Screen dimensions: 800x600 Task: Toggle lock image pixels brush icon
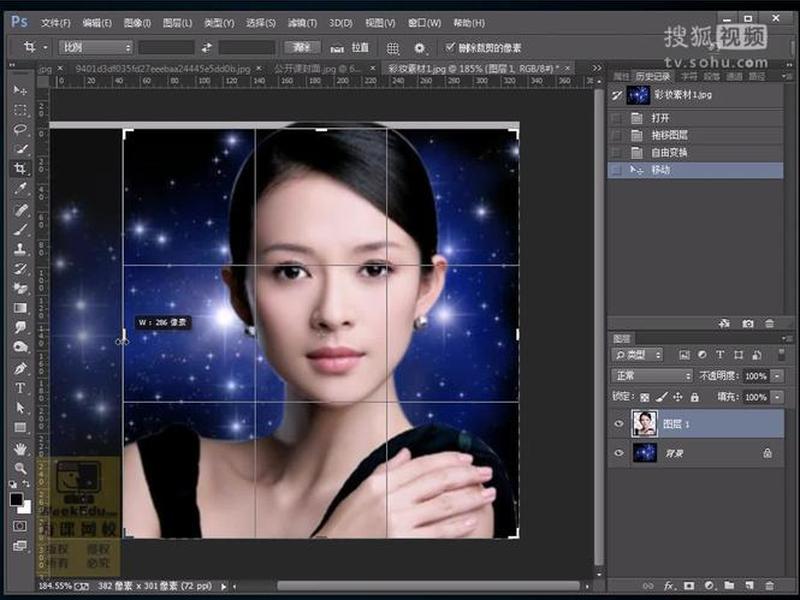(x=661, y=396)
